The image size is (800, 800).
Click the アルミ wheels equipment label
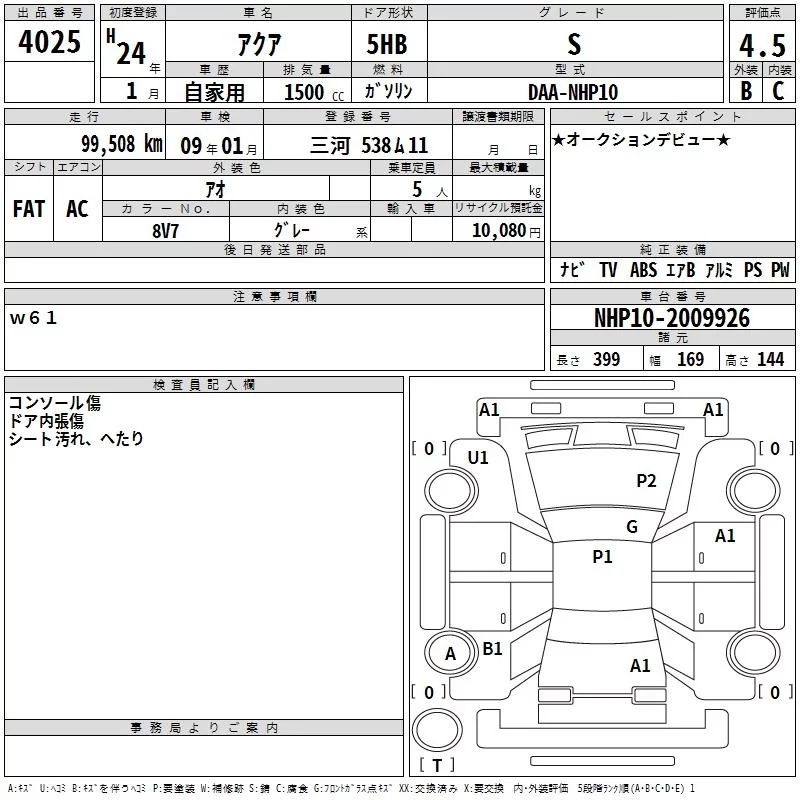719,269
